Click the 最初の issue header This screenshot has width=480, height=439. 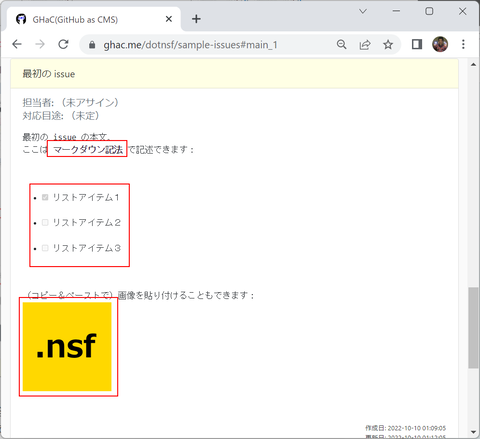pos(235,74)
